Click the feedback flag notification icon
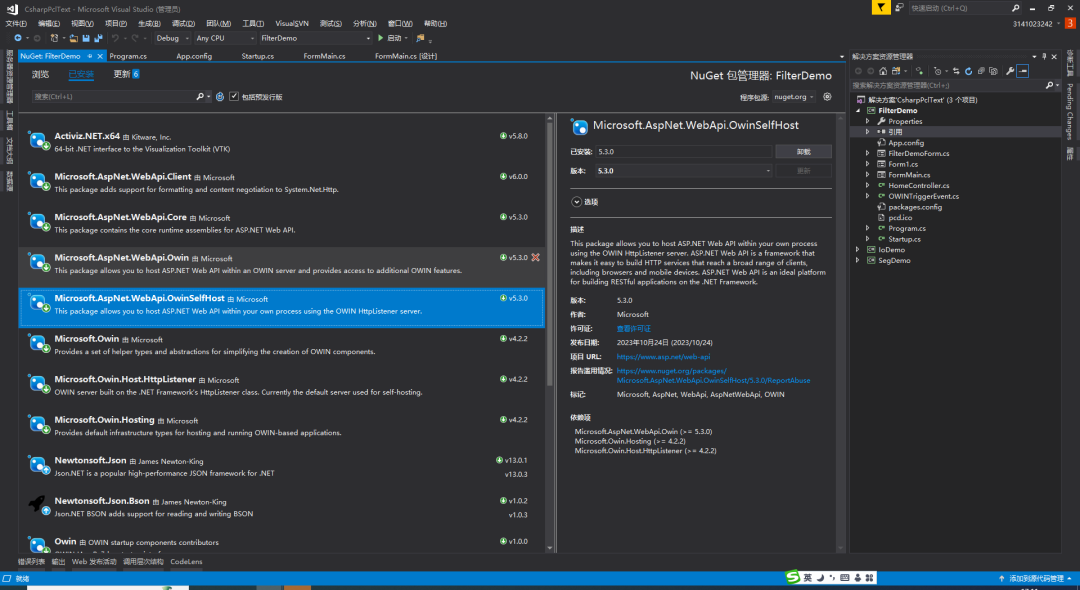 pyautogui.click(x=879, y=8)
